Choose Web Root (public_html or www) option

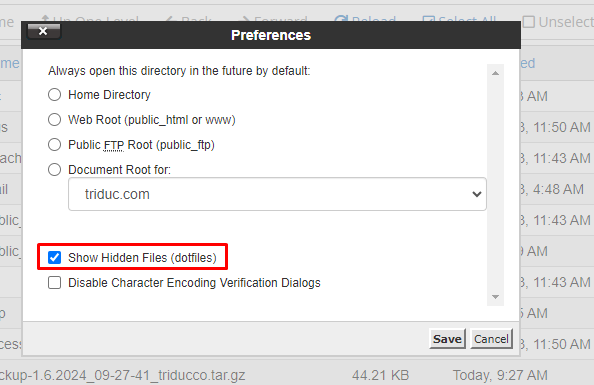[x=55, y=120]
